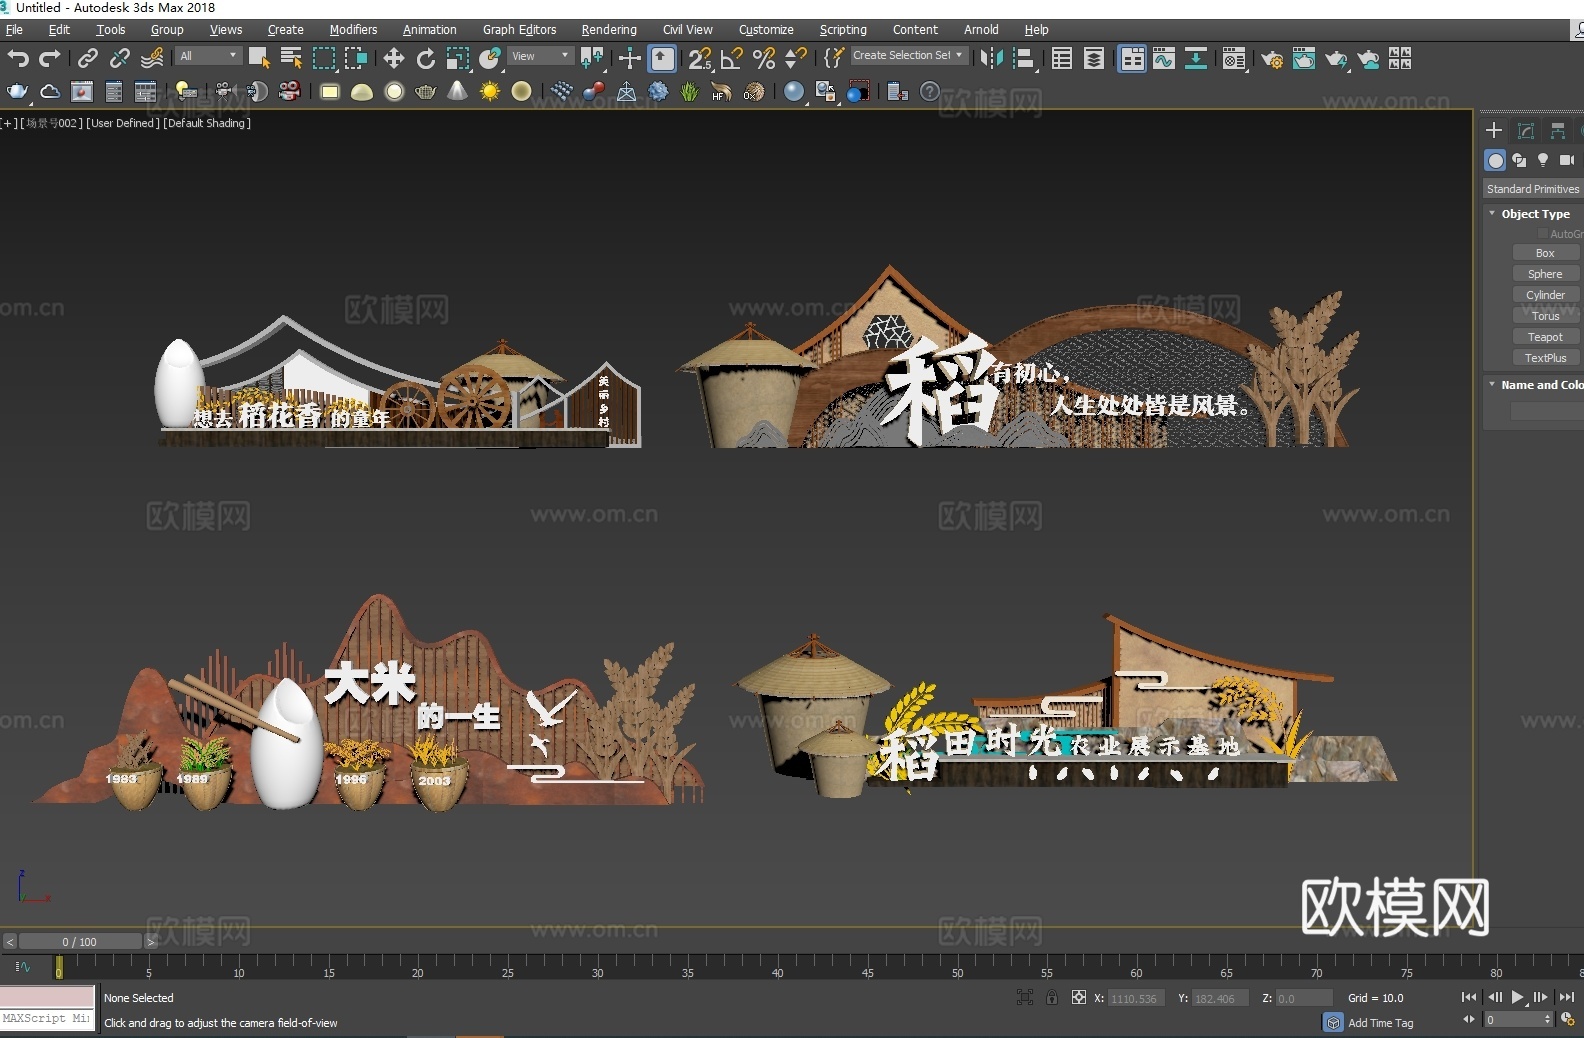Open the Scene Explorer

click(x=1062, y=59)
